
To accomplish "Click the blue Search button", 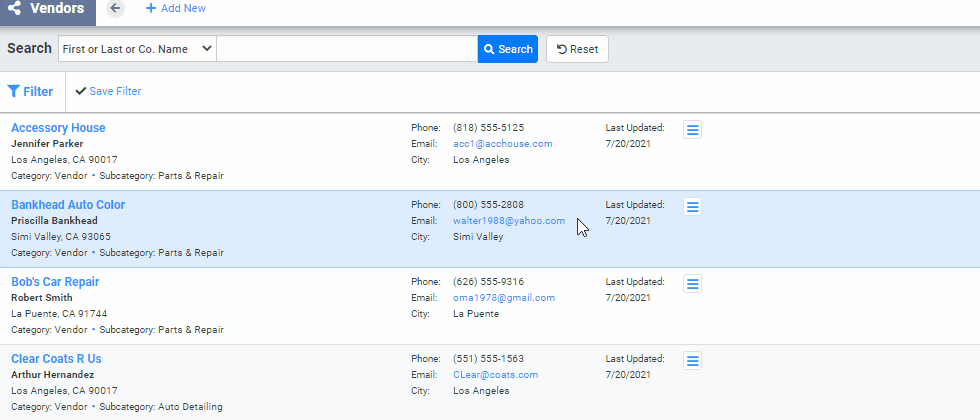I will [507, 49].
